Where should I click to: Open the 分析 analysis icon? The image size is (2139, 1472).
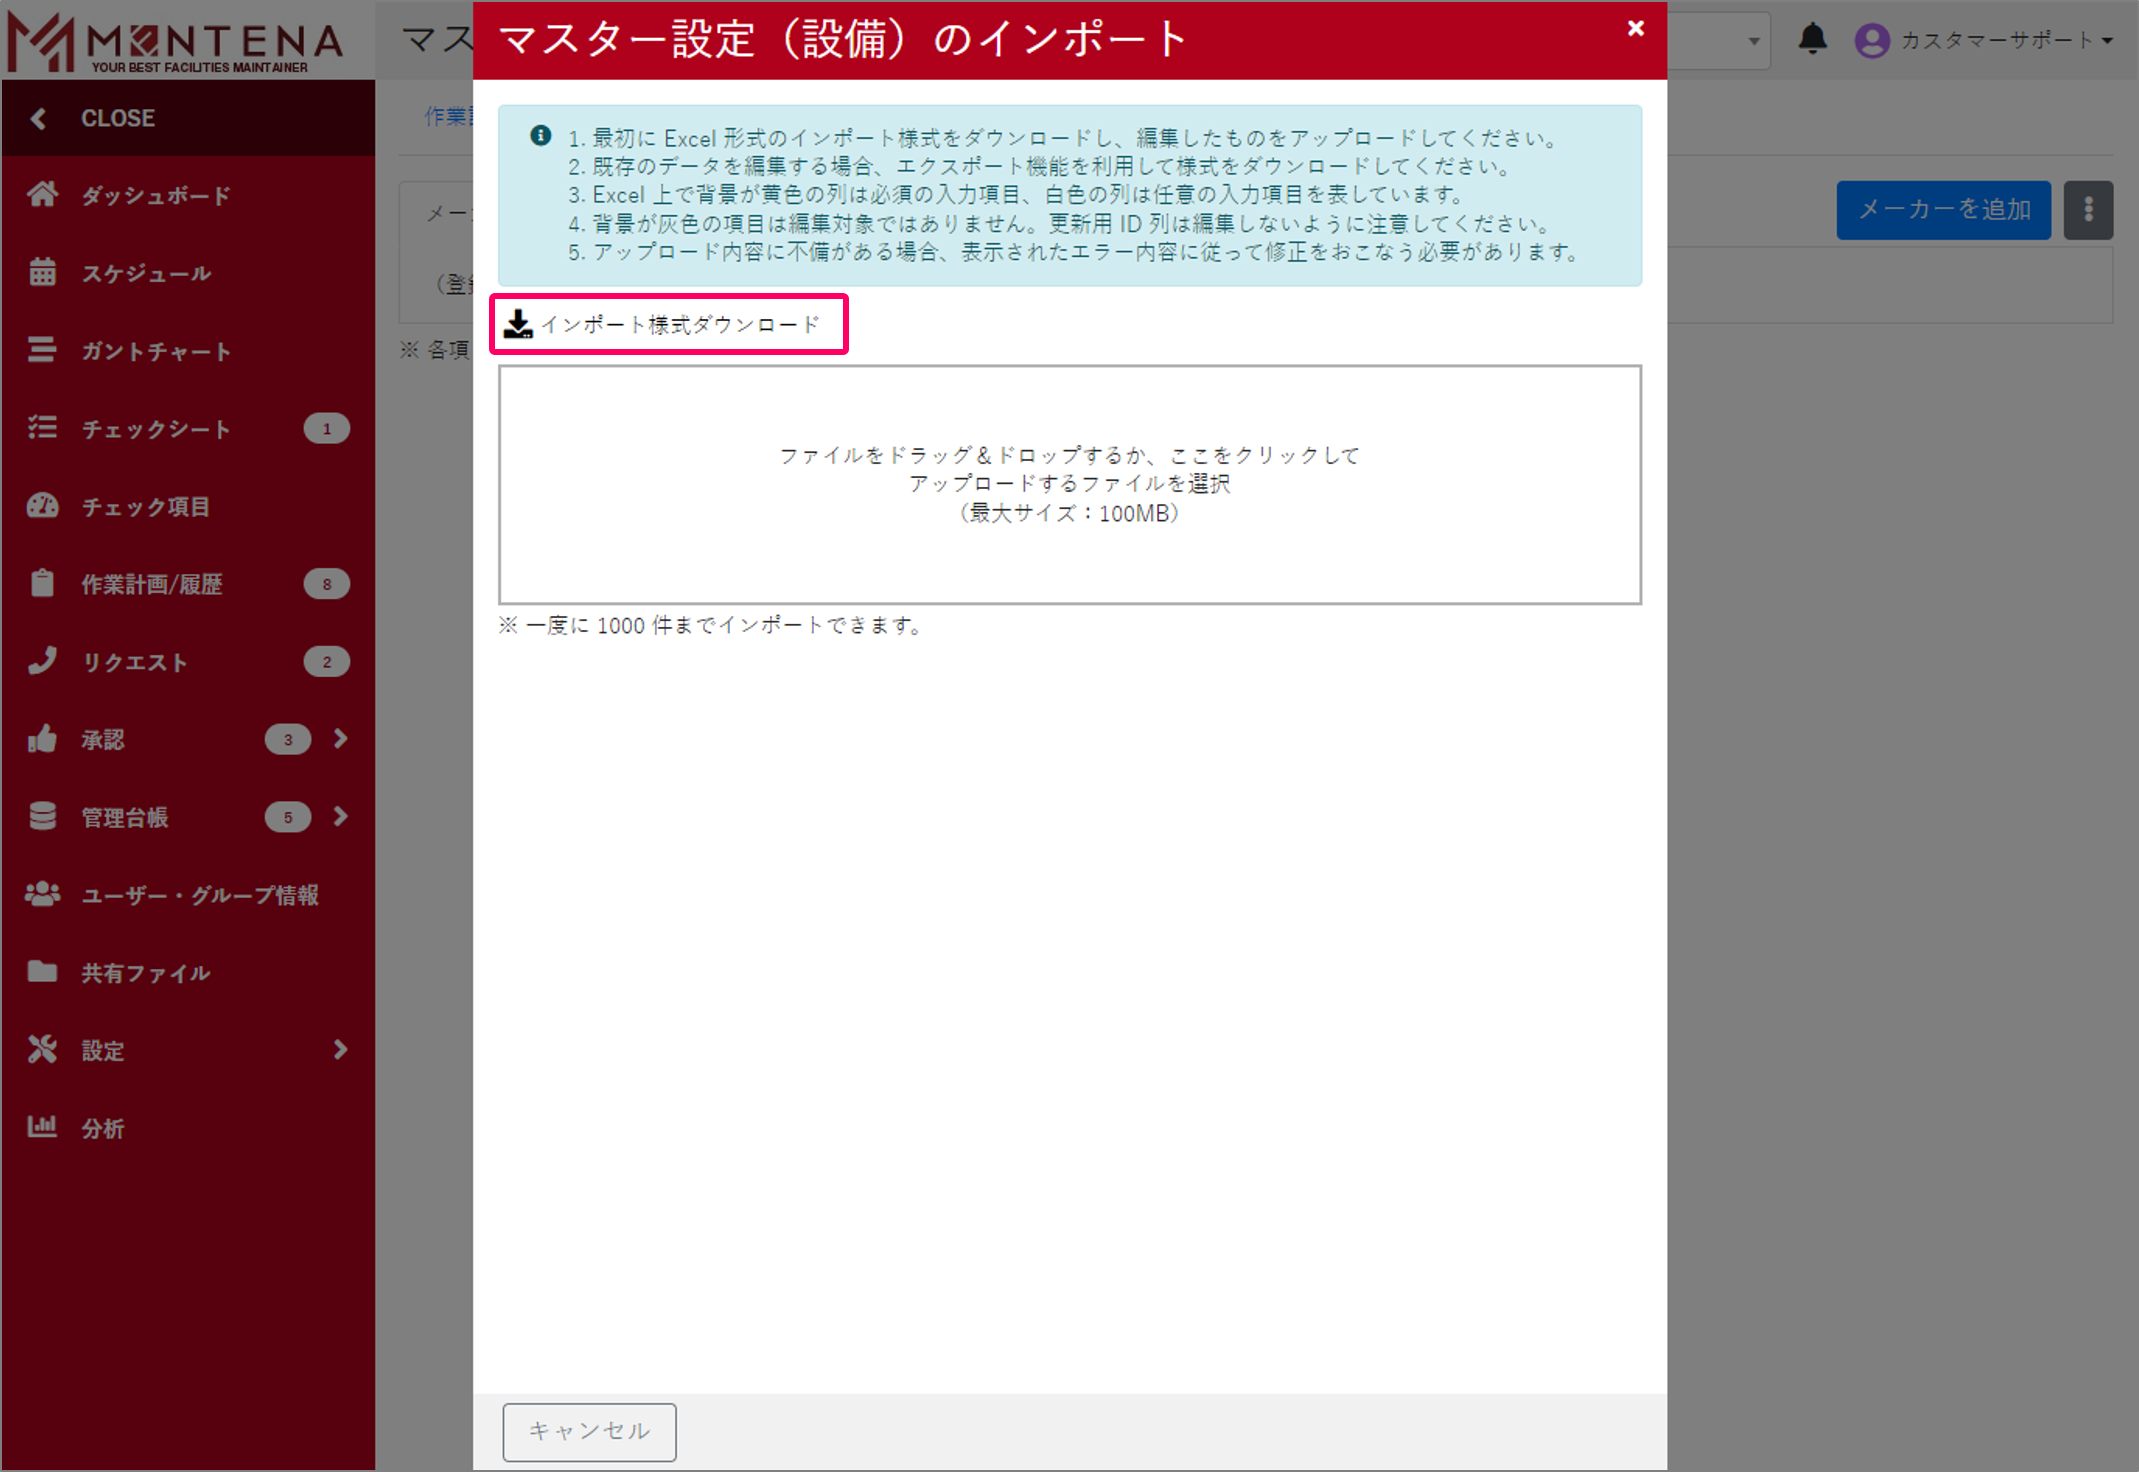coord(42,1128)
